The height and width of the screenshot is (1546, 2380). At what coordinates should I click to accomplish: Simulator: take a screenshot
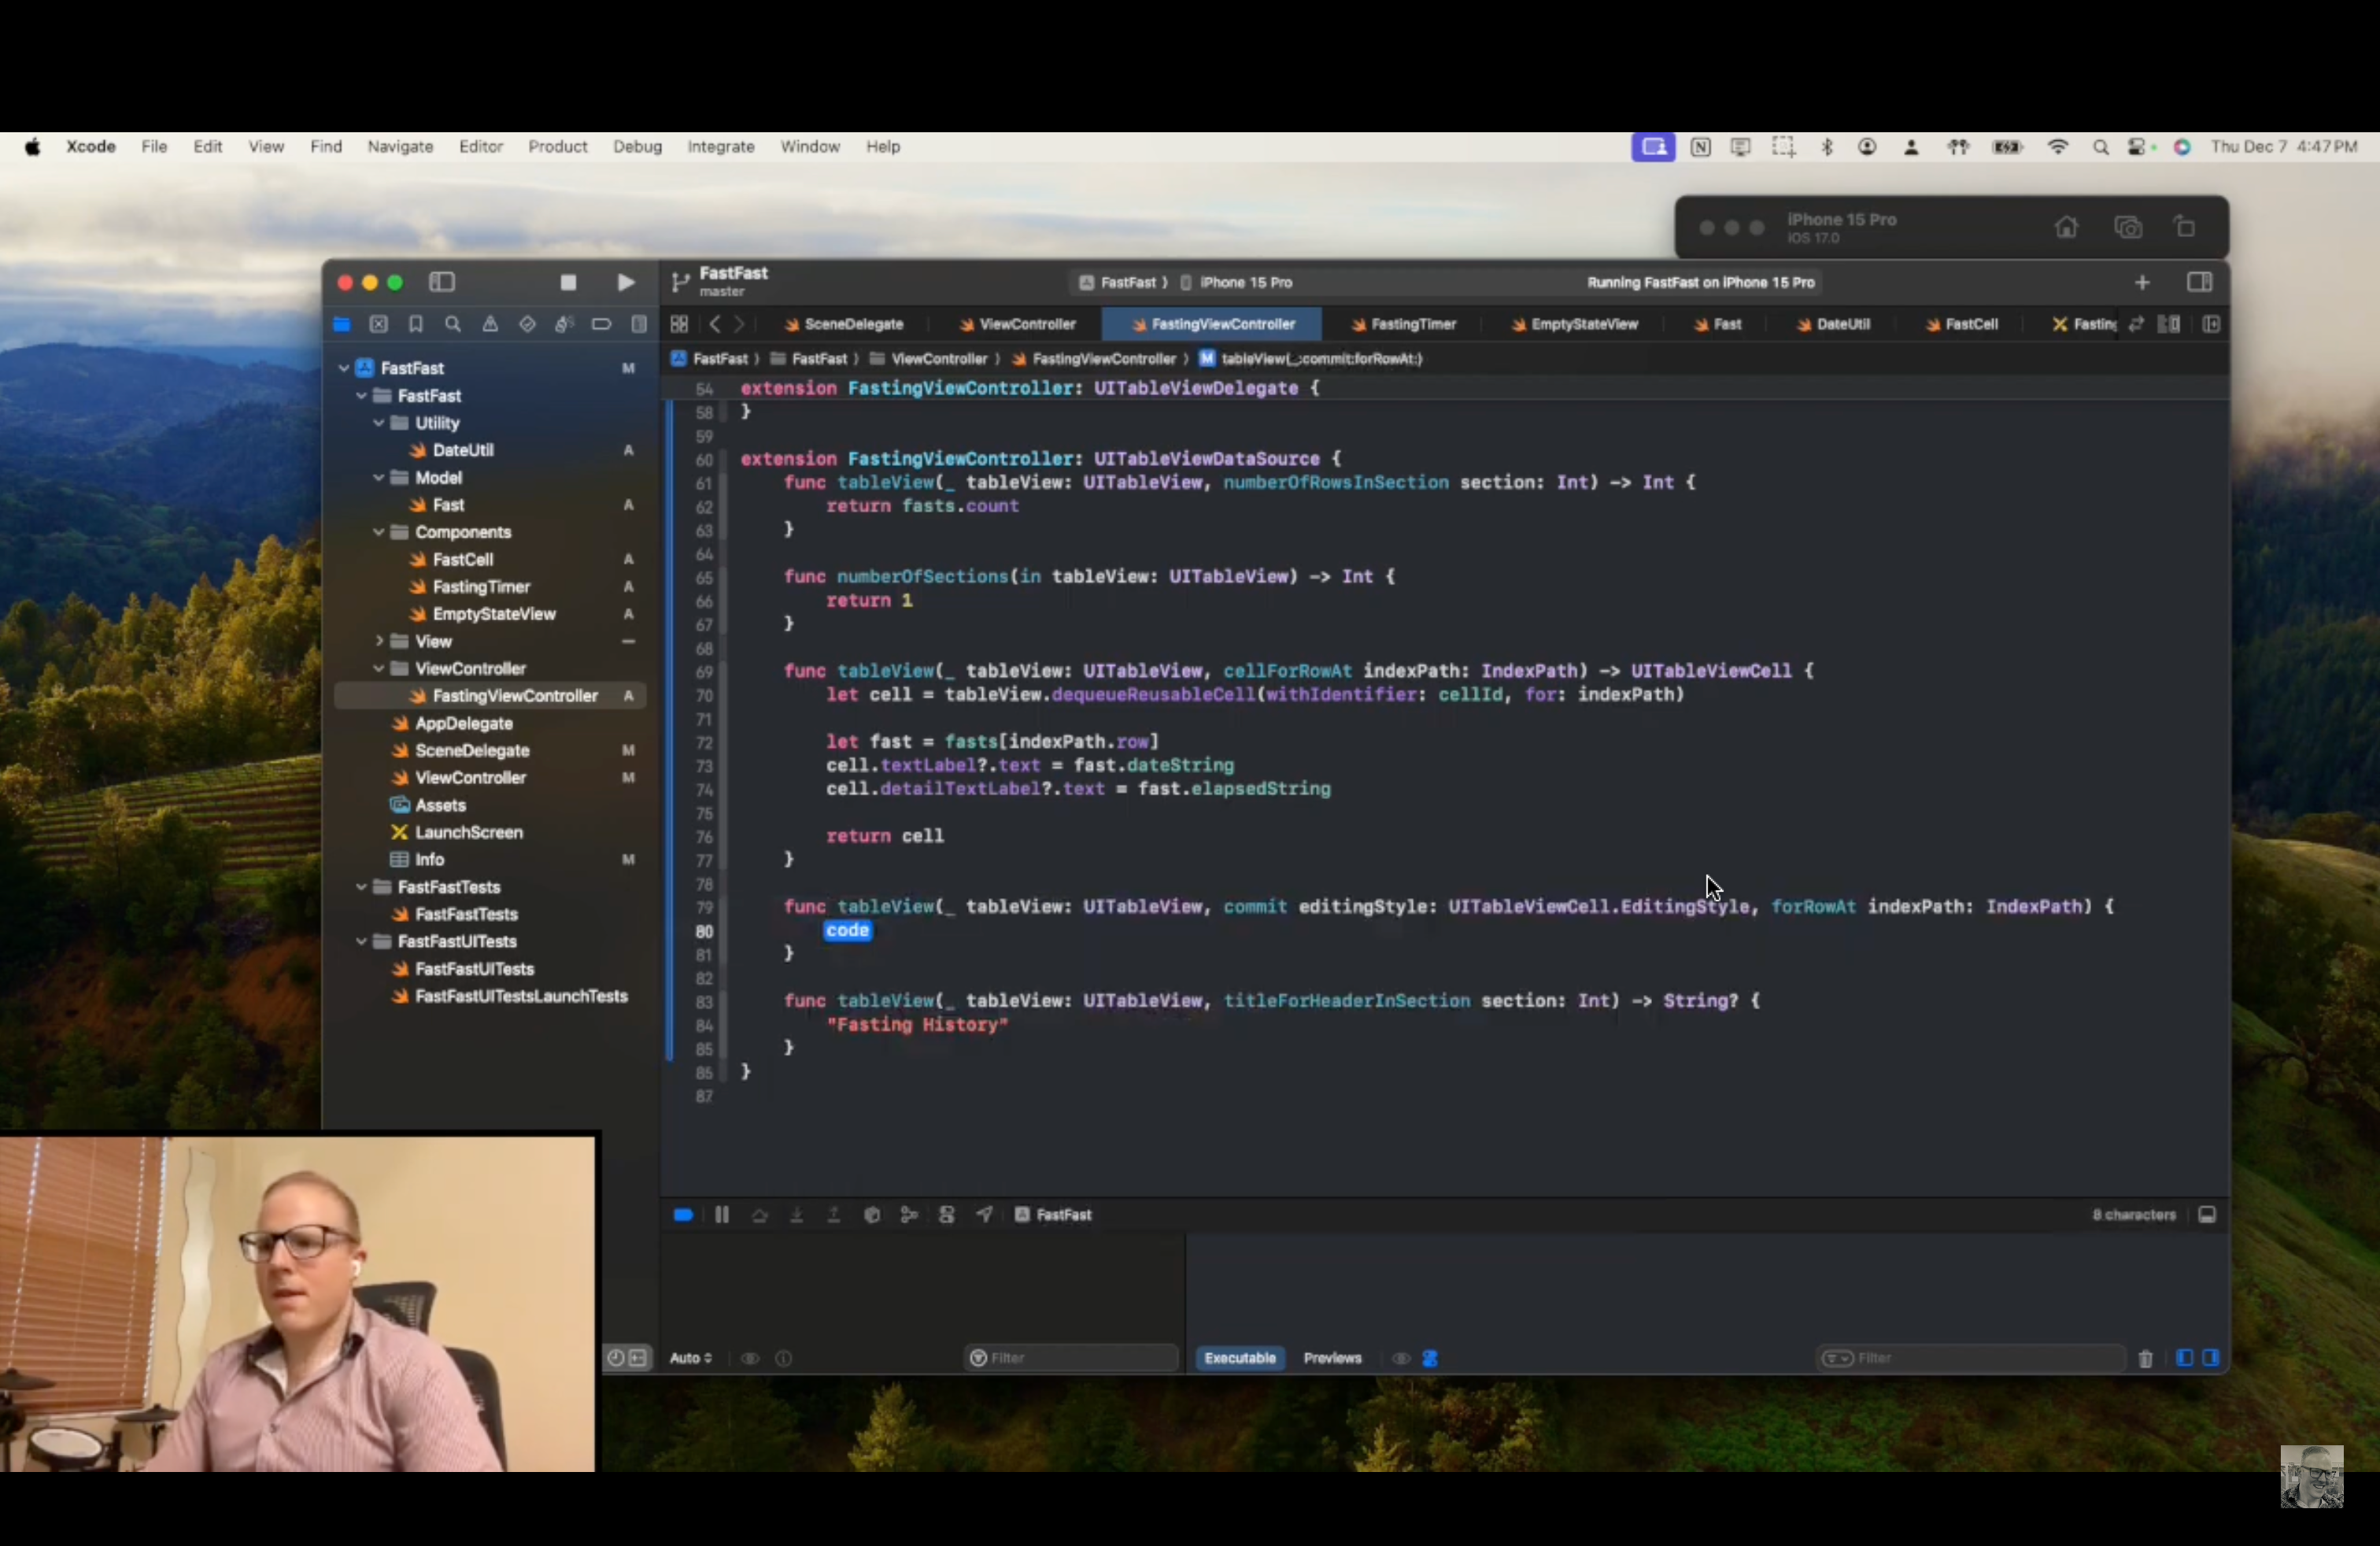[2128, 227]
